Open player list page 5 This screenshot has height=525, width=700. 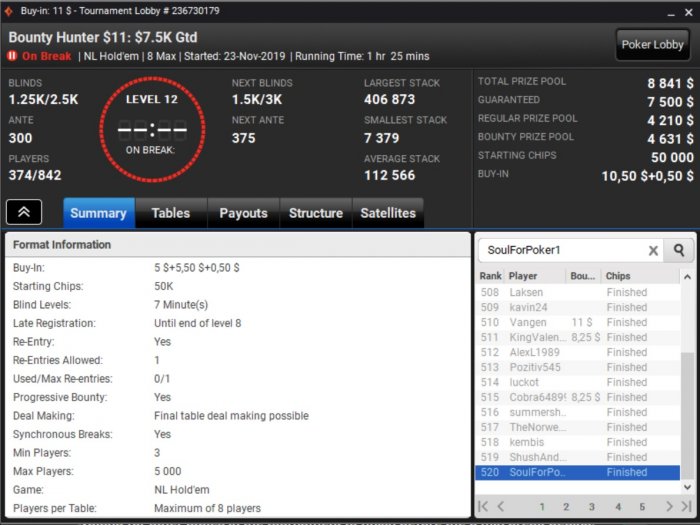[642, 507]
